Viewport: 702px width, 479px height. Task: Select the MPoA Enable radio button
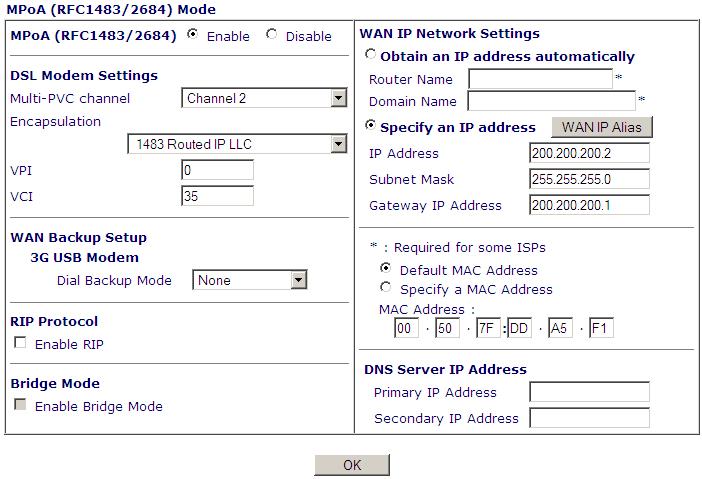(192, 35)
